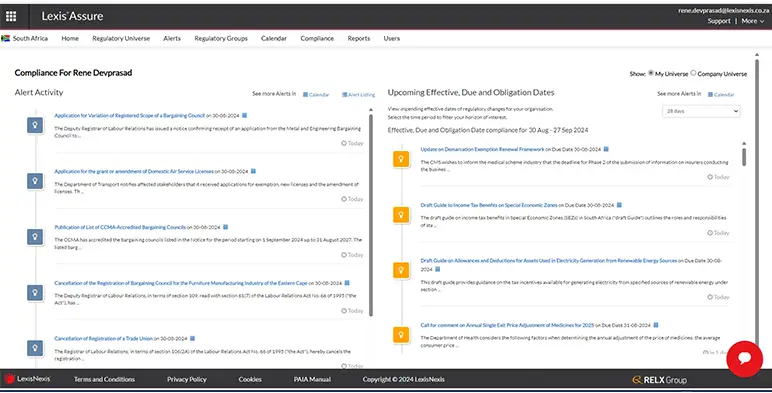Click the small blue icon after Demarcation Exemption Renewal Framework
This screenshot has width=772, height=393.
pyautogui.click(x=606, y=149)
